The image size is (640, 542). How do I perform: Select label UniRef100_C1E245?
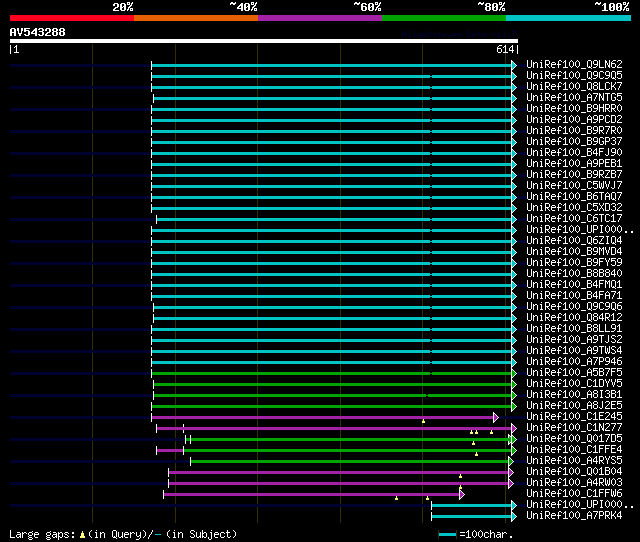coord(574,417)
